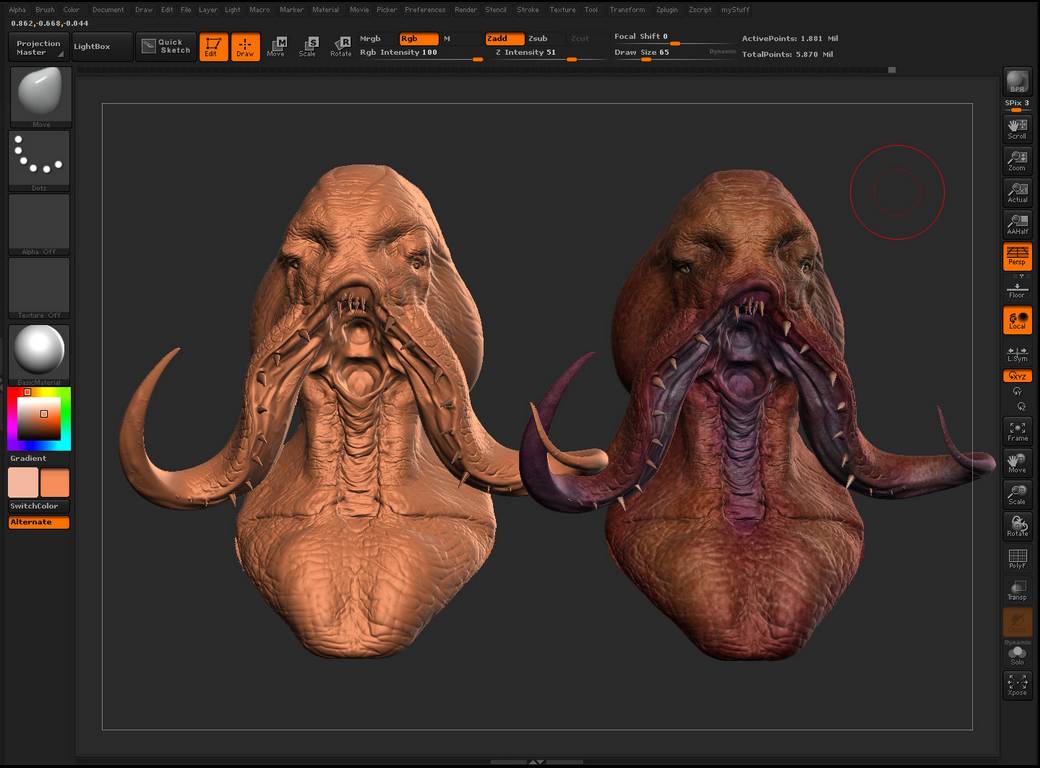Open the BasicMaterial material picker

click(40, 352)
